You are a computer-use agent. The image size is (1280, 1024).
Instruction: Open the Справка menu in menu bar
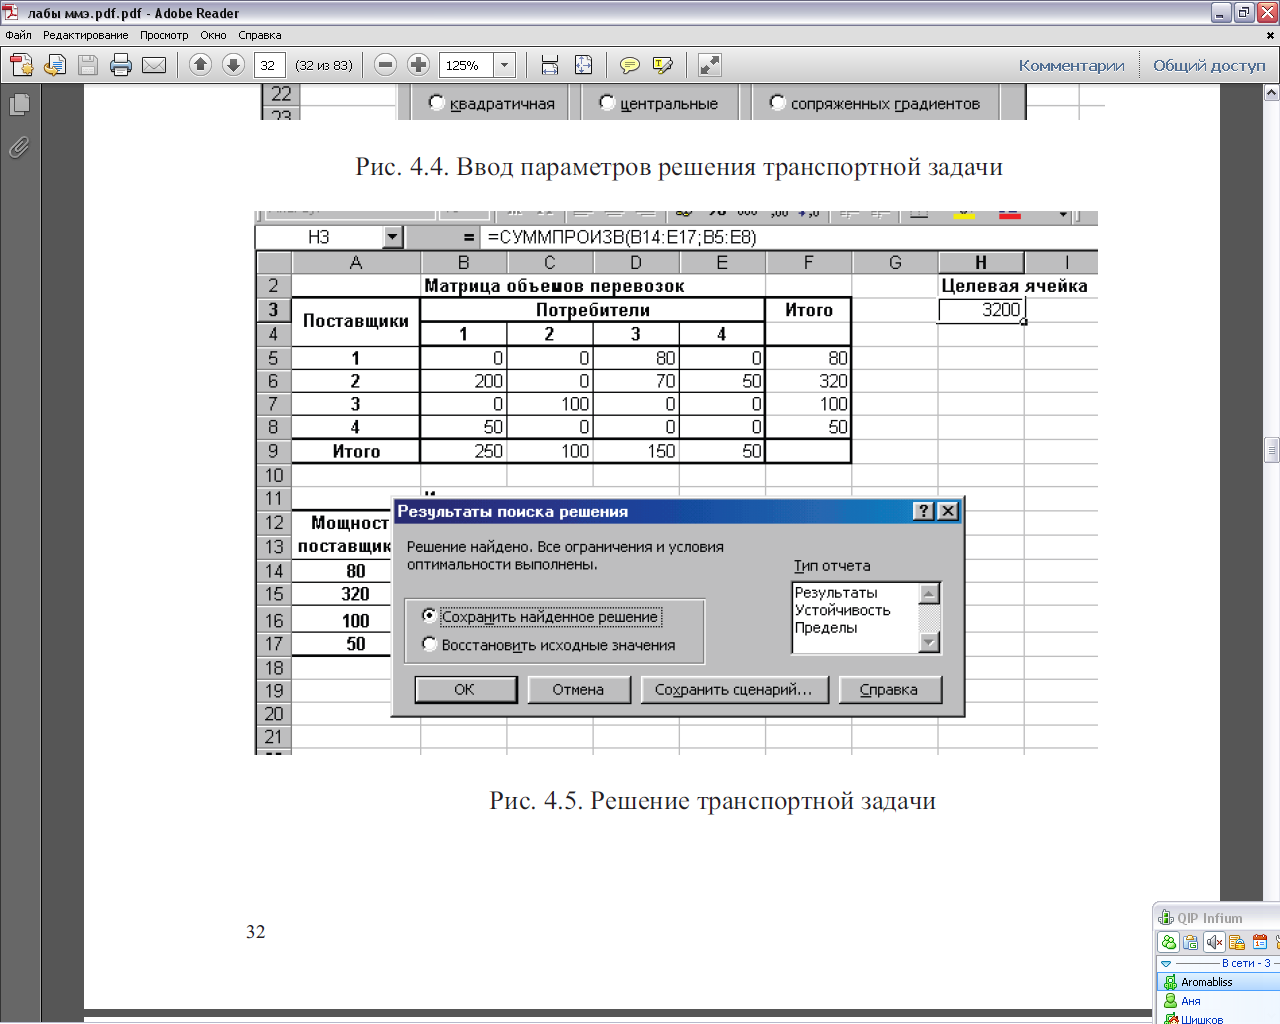pyautogui.click(x=260, y=35)
